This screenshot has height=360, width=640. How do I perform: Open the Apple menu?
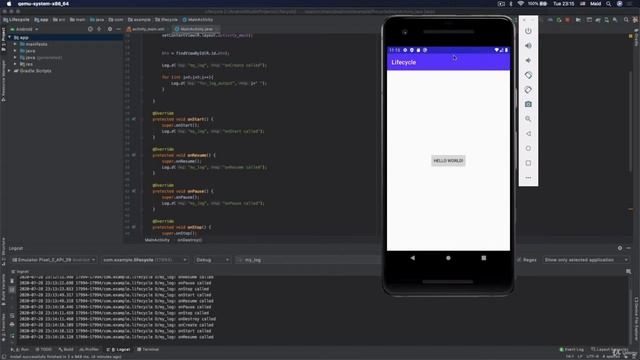click(9, 4)
